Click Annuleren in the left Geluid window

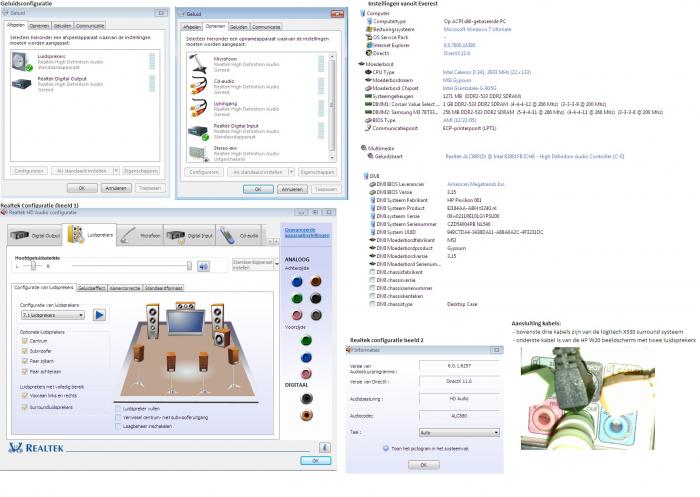pyautogui.click(x=116, y=188)
